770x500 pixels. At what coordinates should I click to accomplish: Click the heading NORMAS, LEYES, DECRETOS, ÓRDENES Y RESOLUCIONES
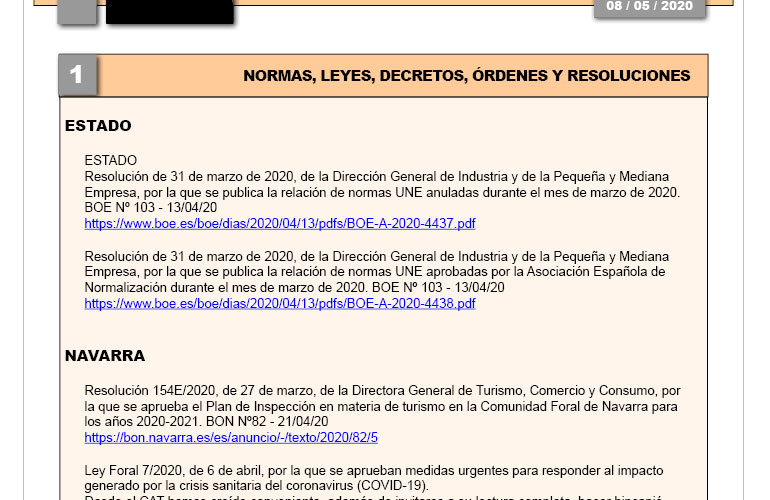pyautogui.click(x=467, y=76)
